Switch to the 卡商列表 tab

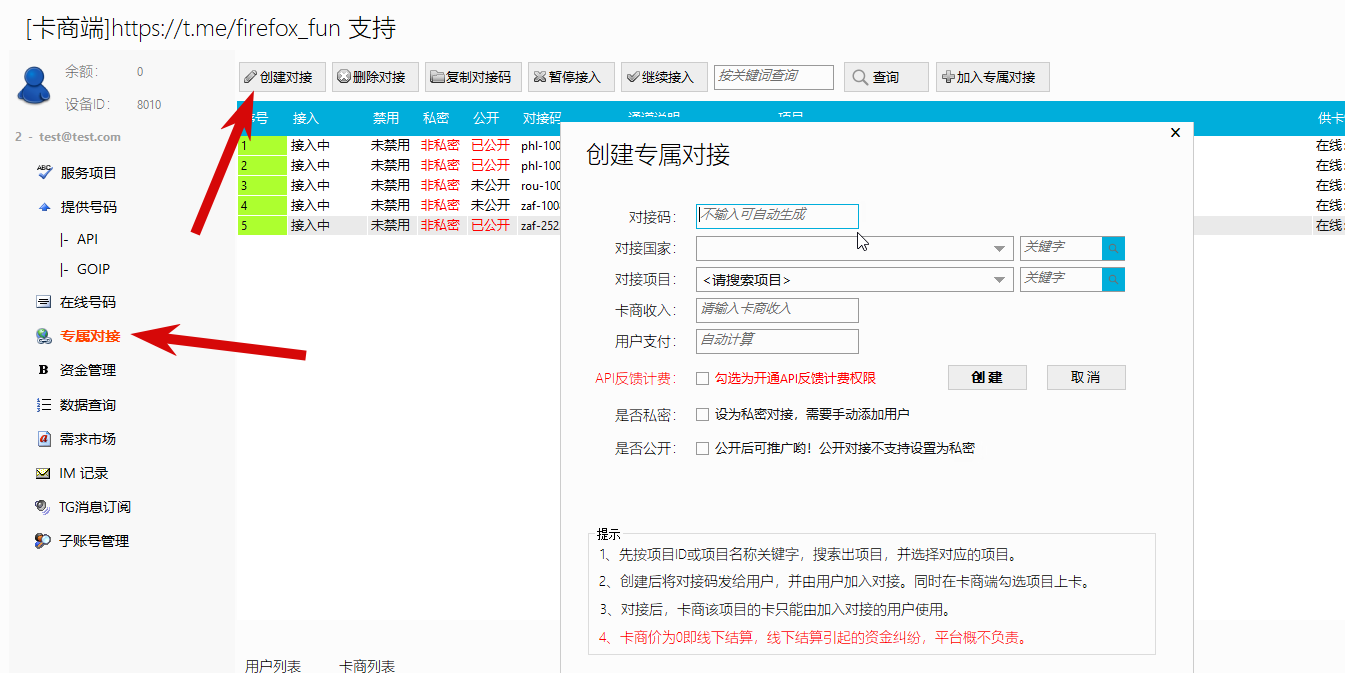367,665
